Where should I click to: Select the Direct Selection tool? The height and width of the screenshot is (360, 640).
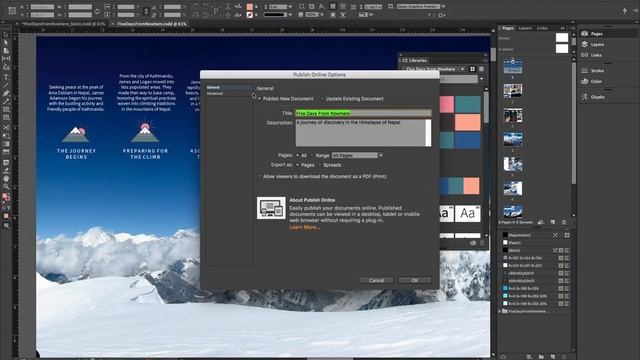point(6,42)
